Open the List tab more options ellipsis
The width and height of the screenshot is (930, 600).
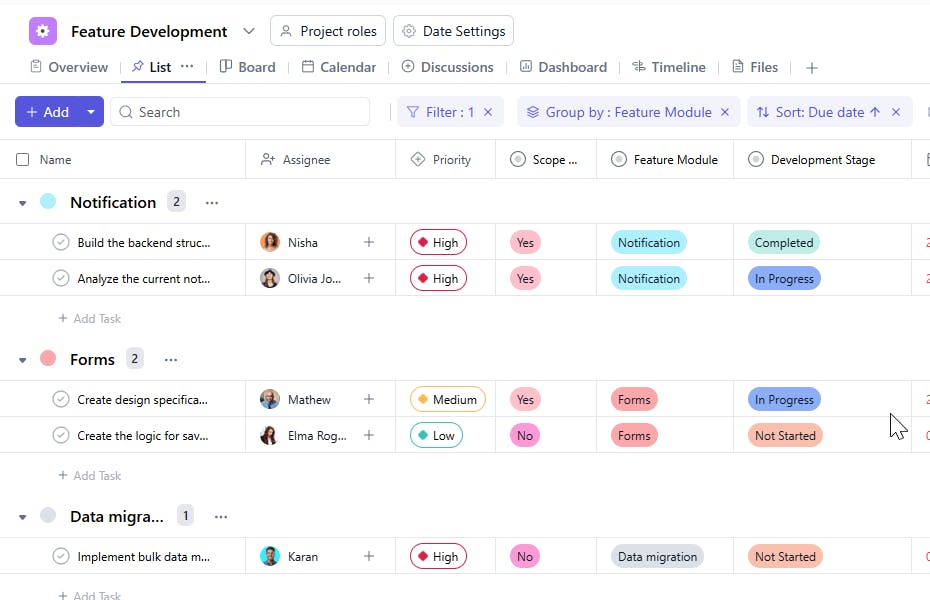(187, 67)
